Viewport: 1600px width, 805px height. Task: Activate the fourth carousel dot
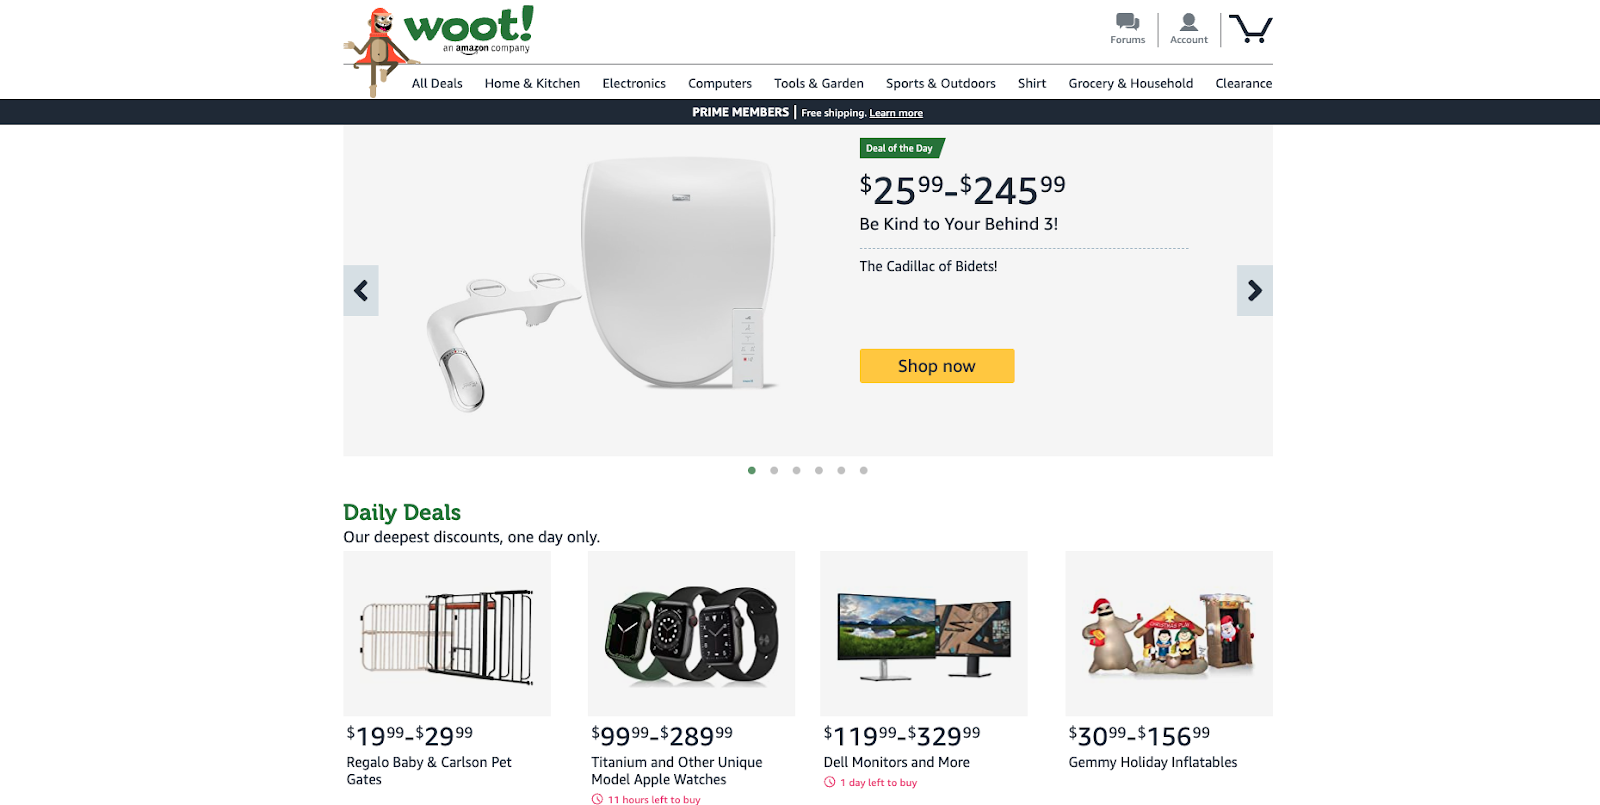[818, 470]
